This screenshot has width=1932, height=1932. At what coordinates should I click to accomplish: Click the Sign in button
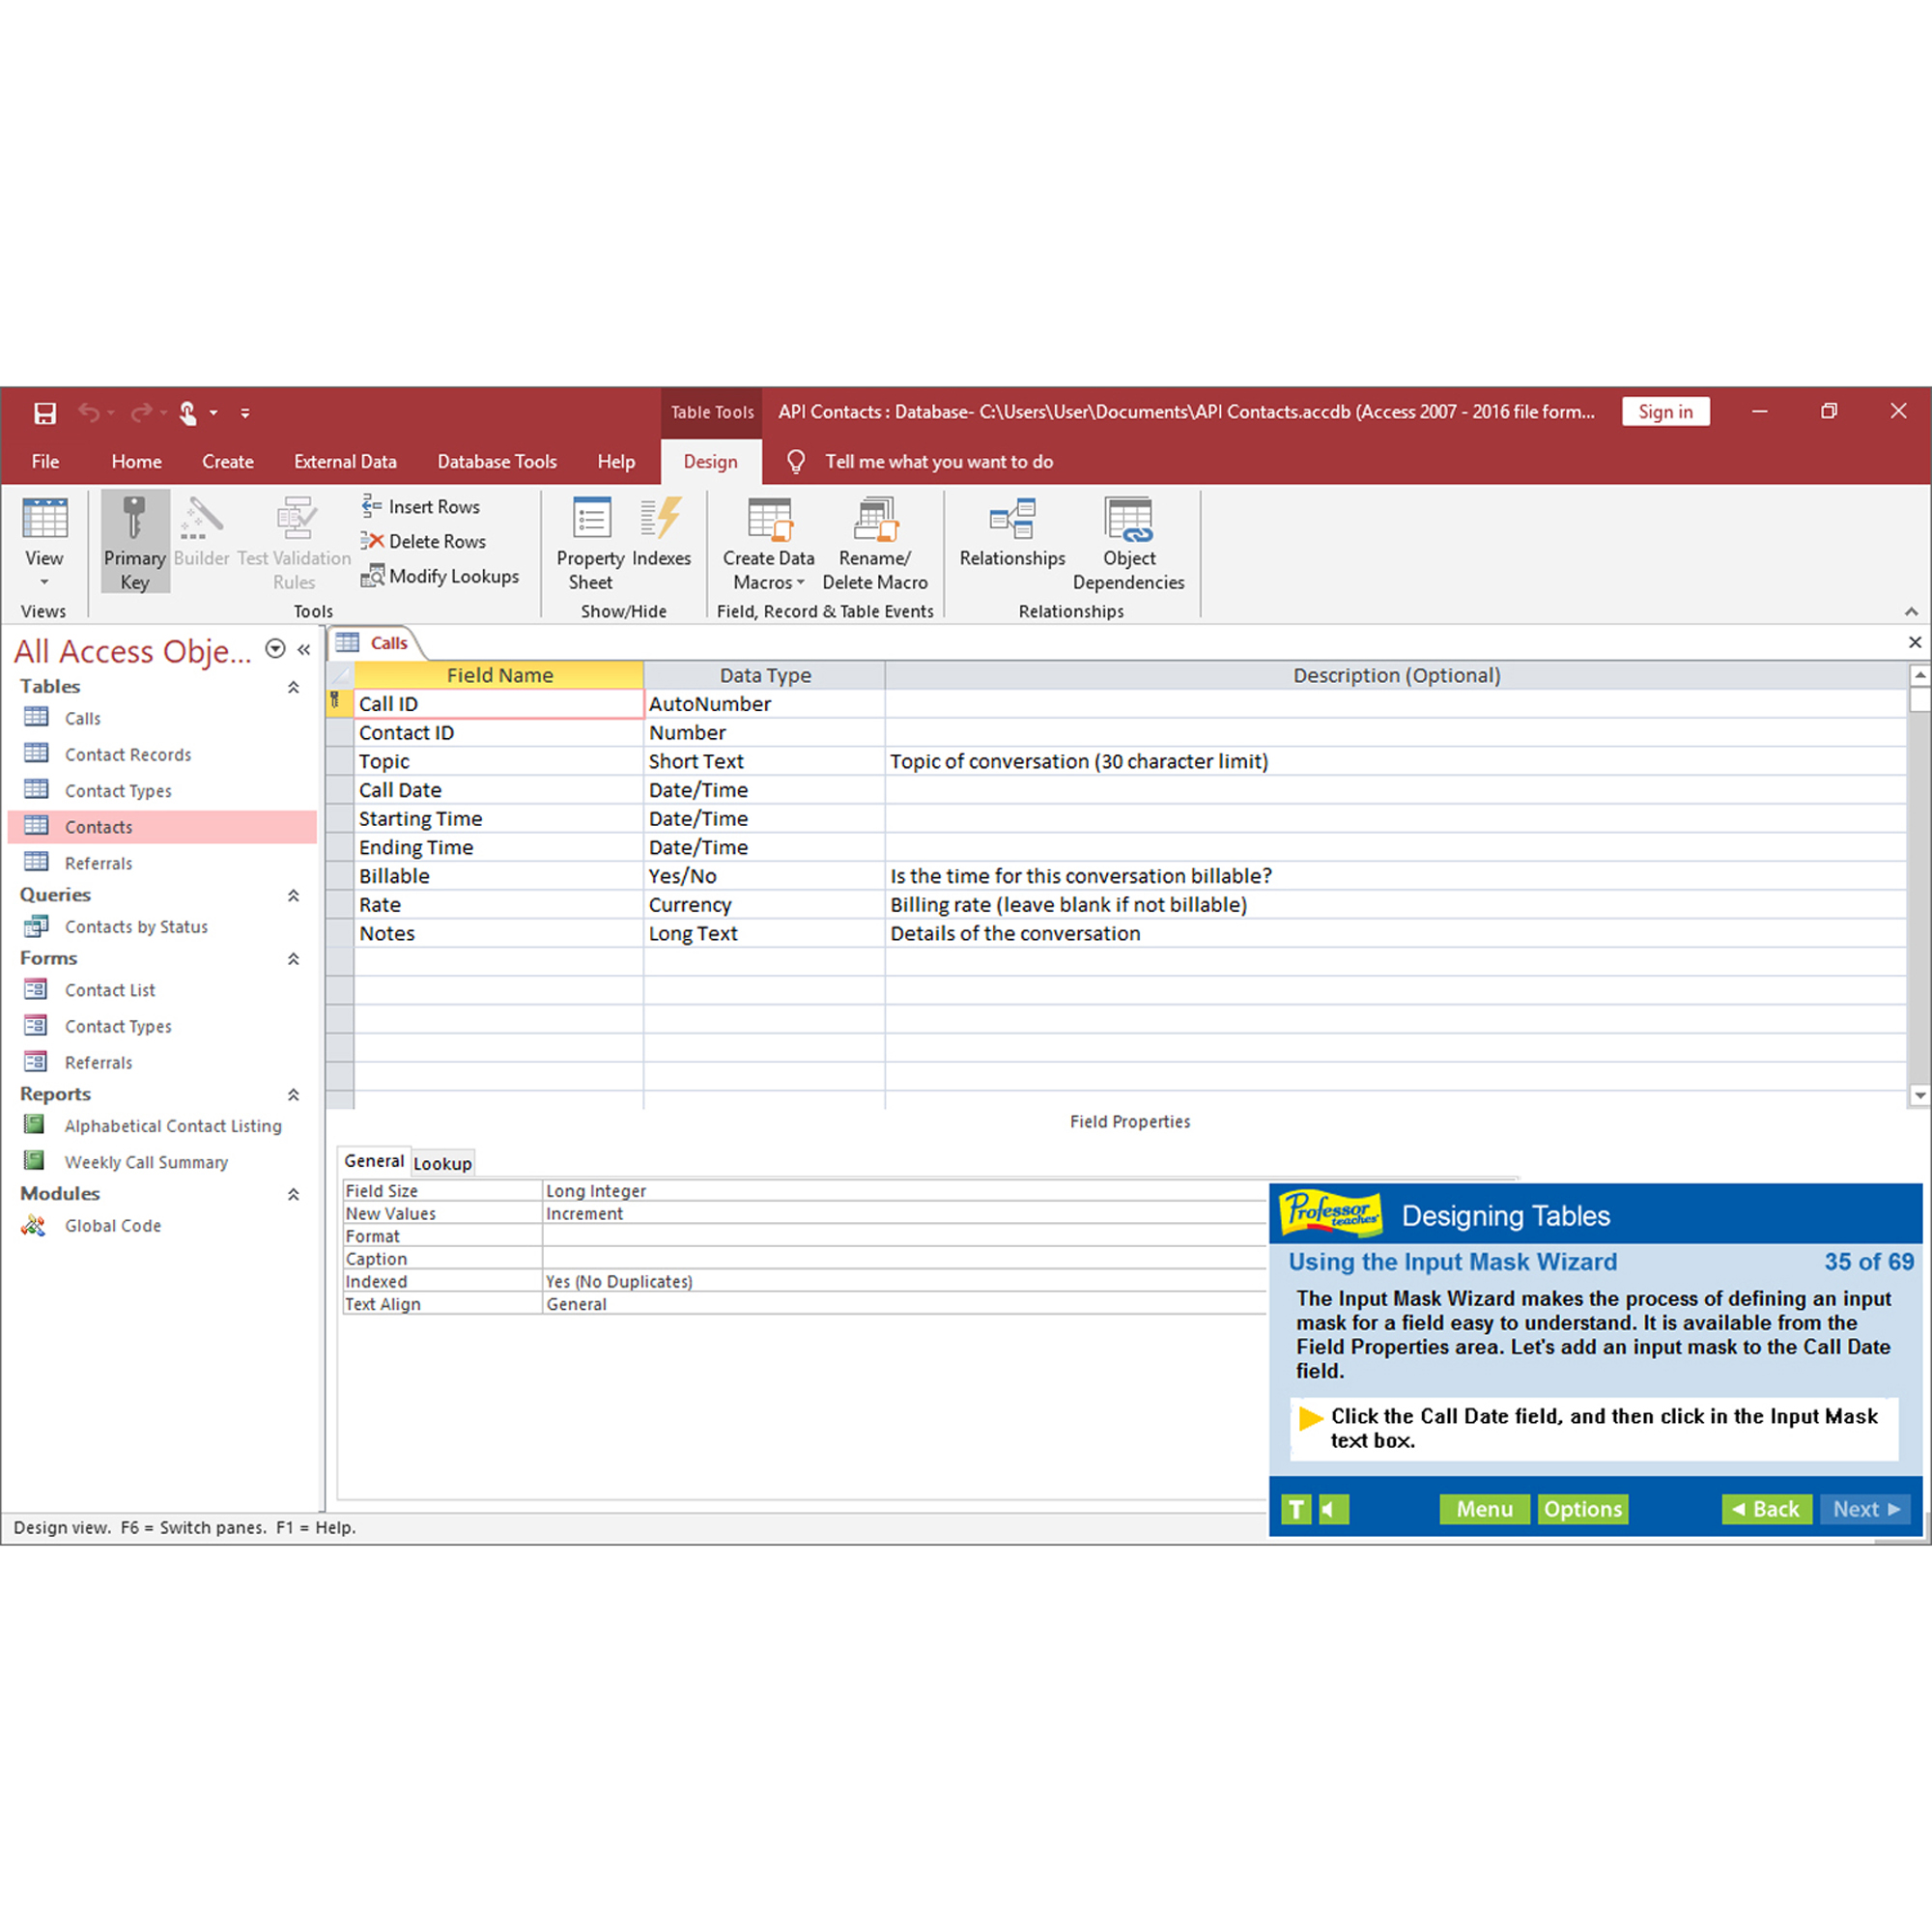pos(1665,411)
